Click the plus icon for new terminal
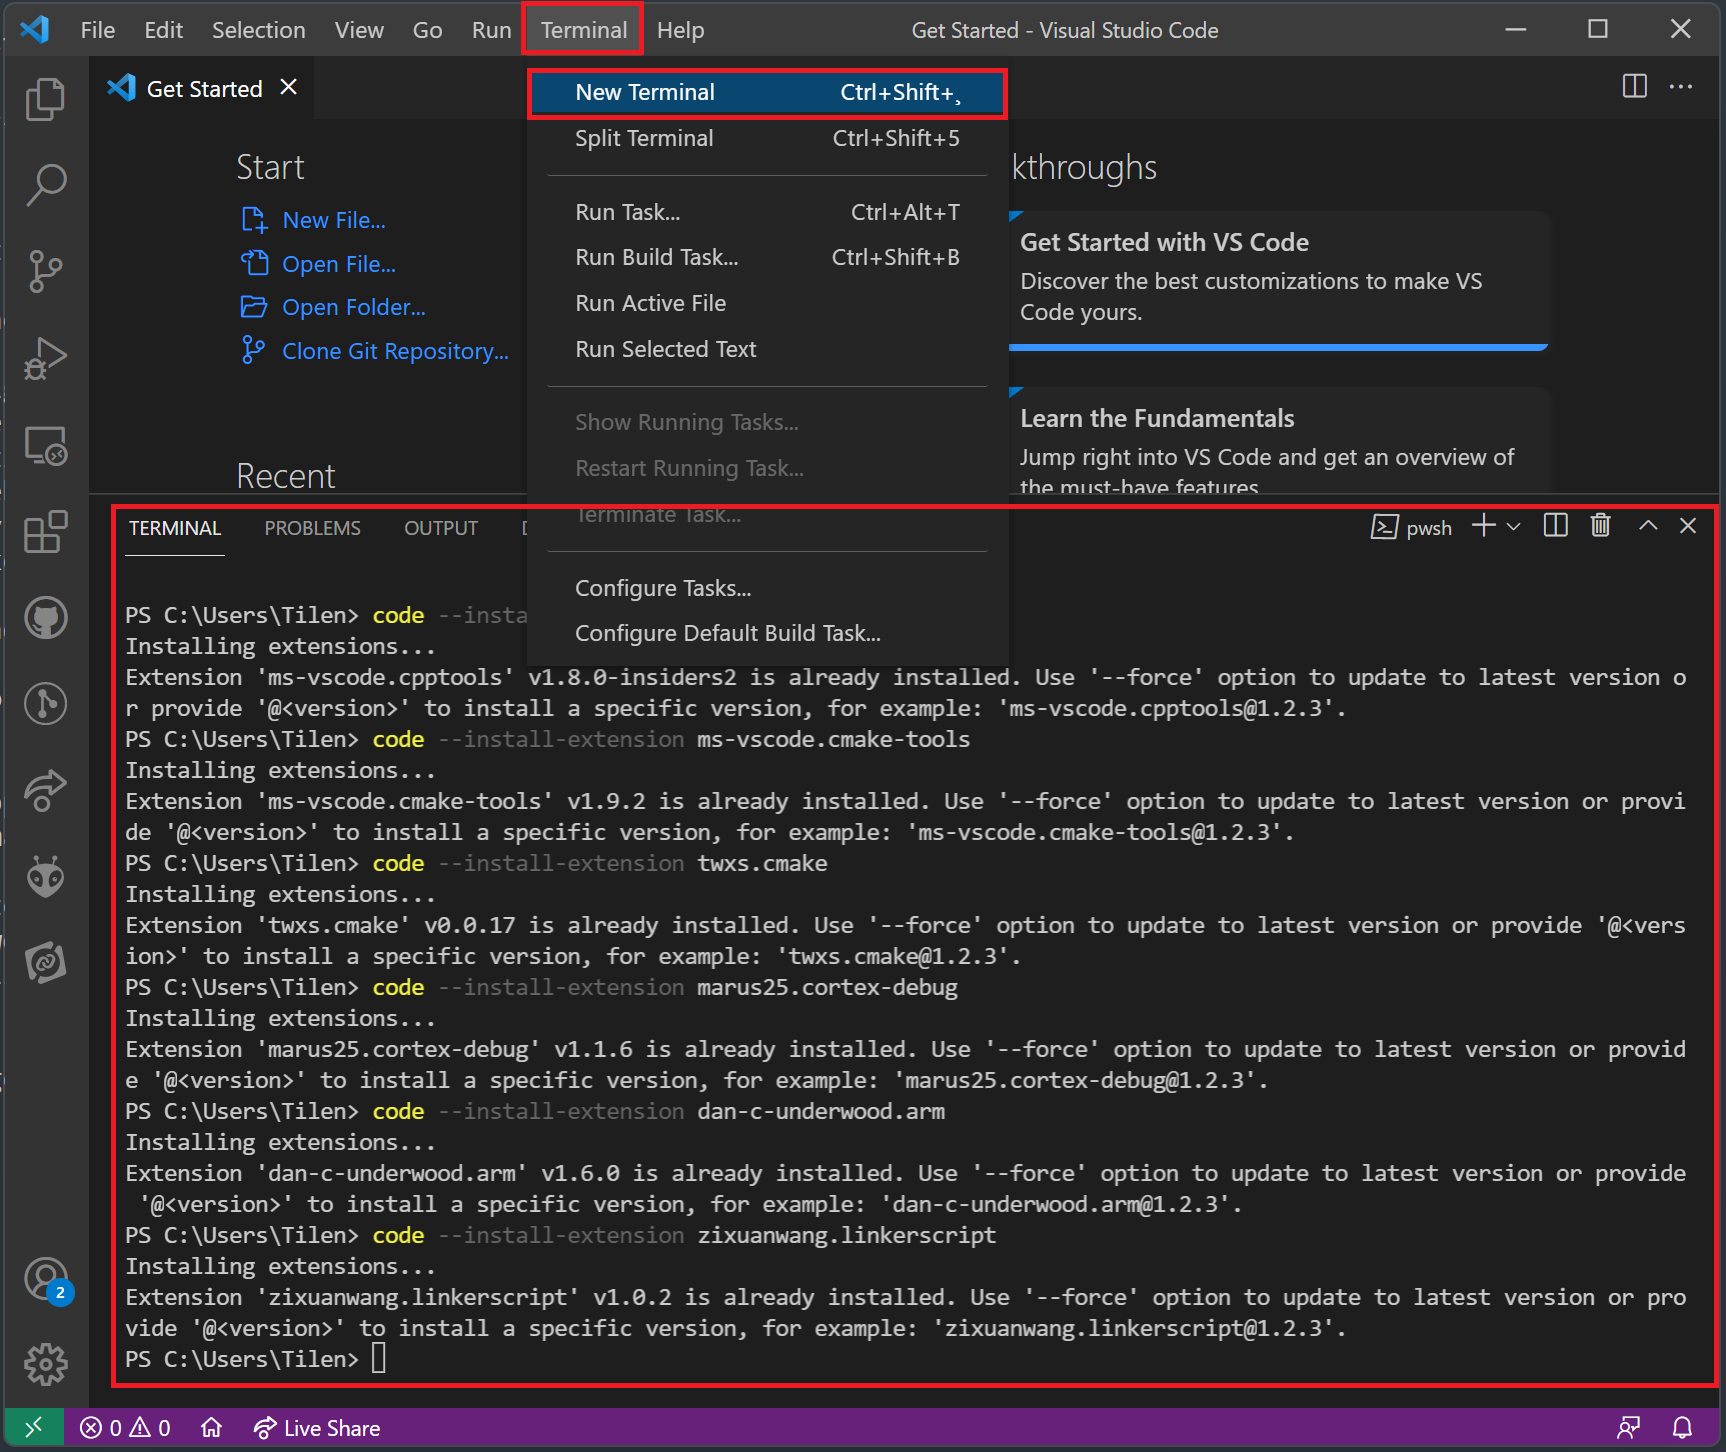 (x=1484, y=526)
